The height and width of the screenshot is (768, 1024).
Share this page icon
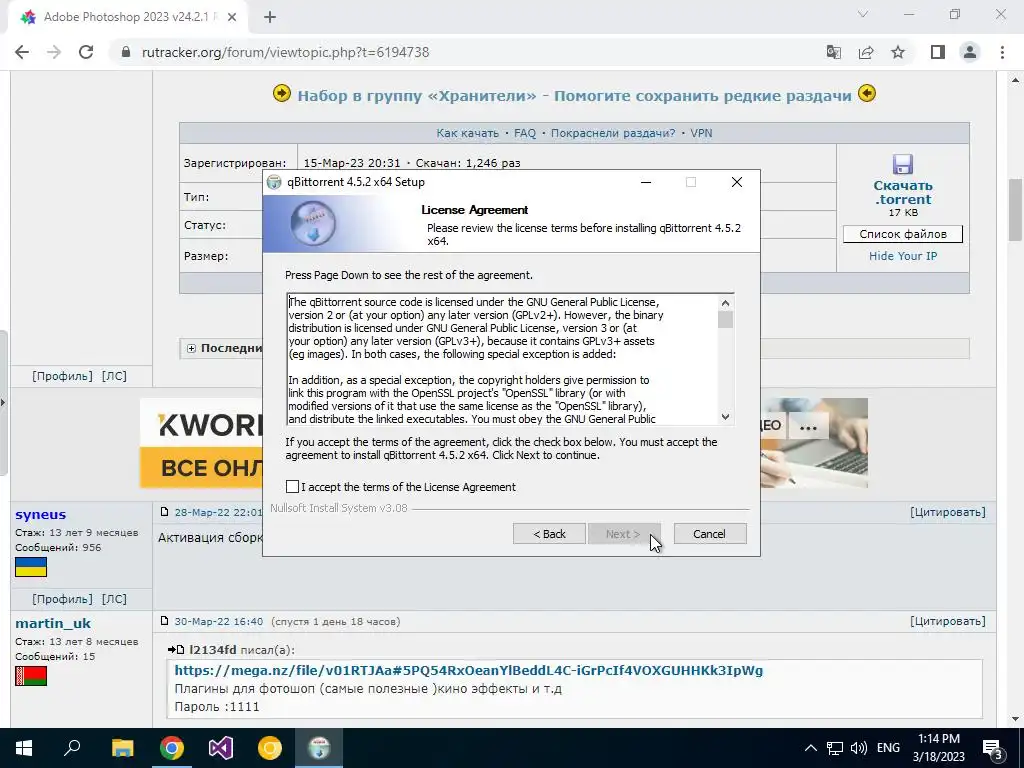point(866,52)
